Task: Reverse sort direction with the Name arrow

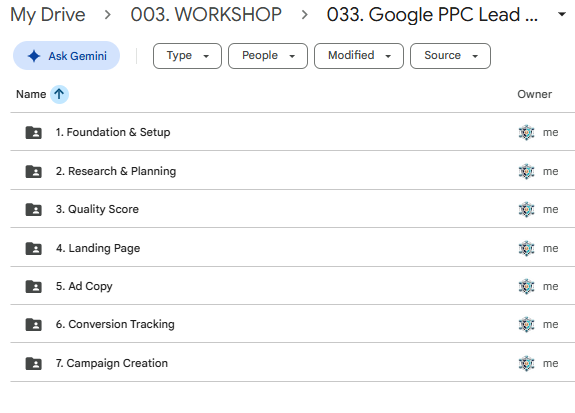Action: (59, 94)
